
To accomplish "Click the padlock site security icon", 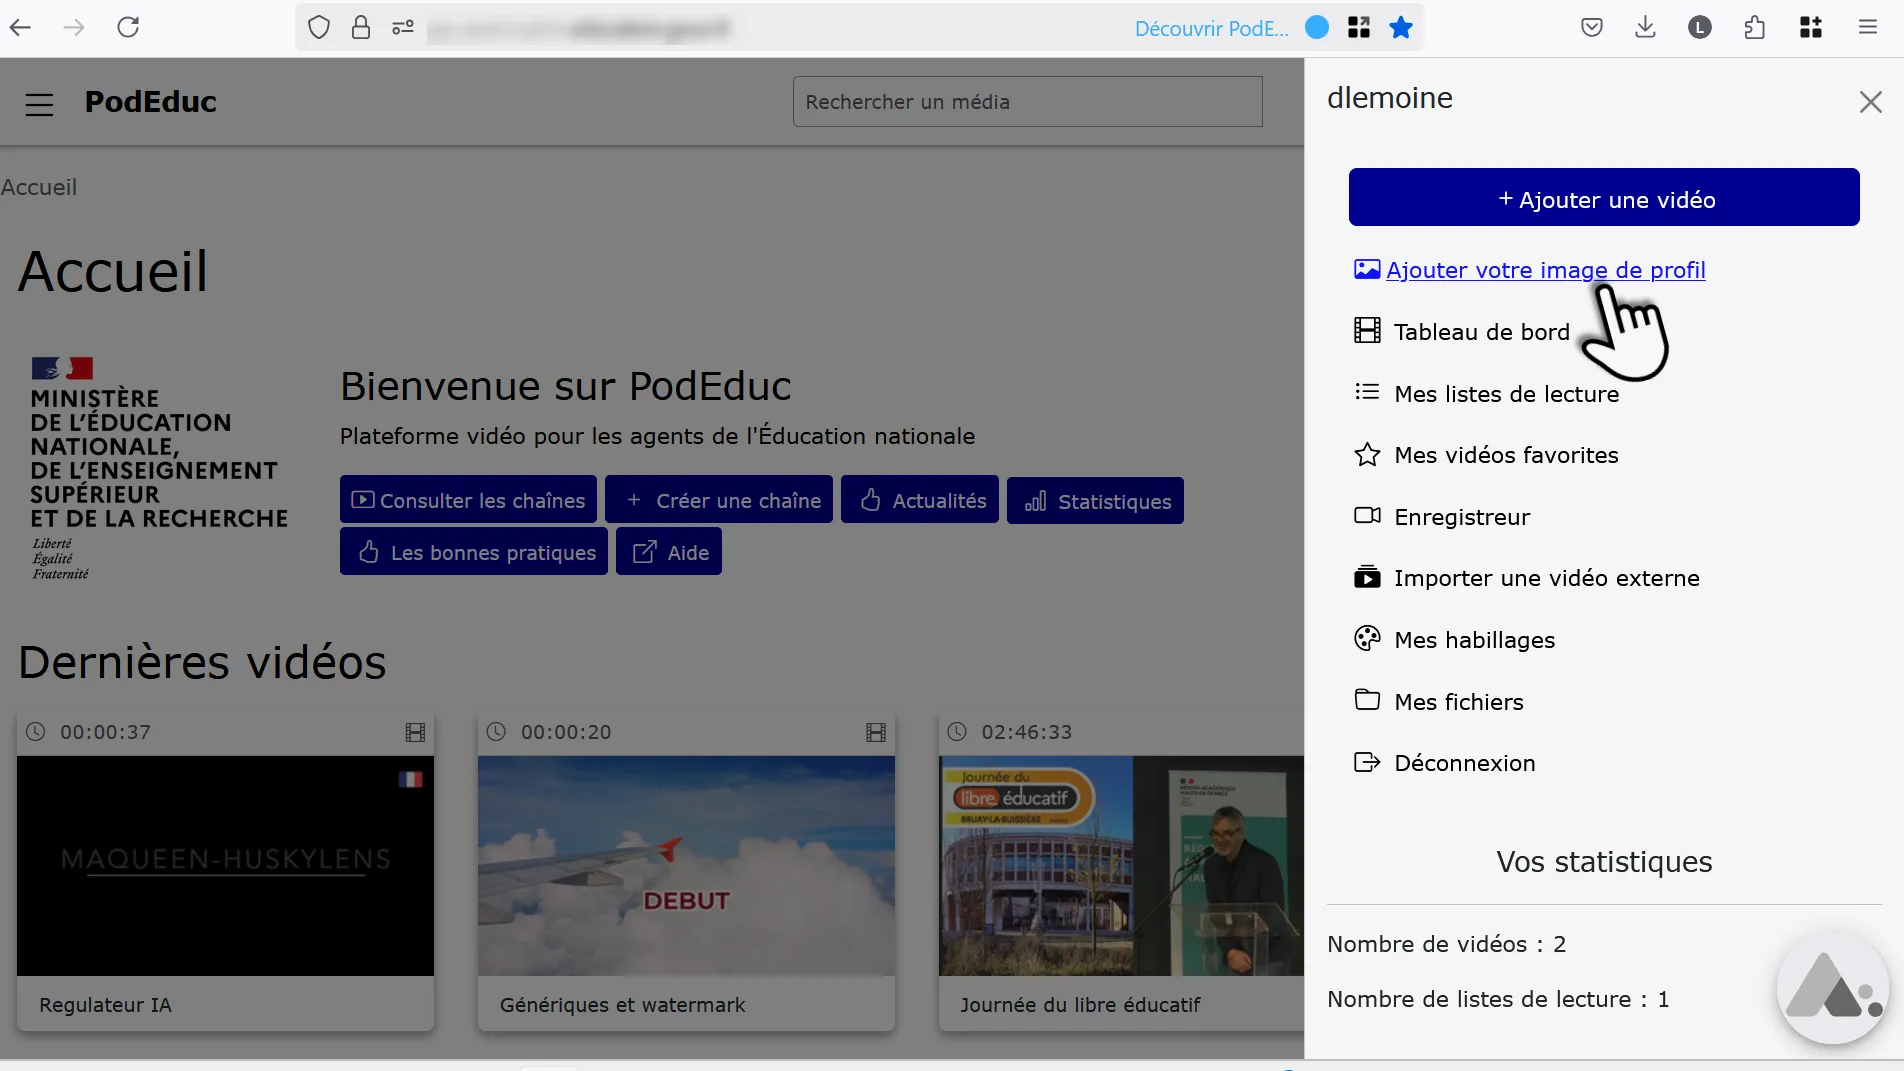I will tap(361, 27).
